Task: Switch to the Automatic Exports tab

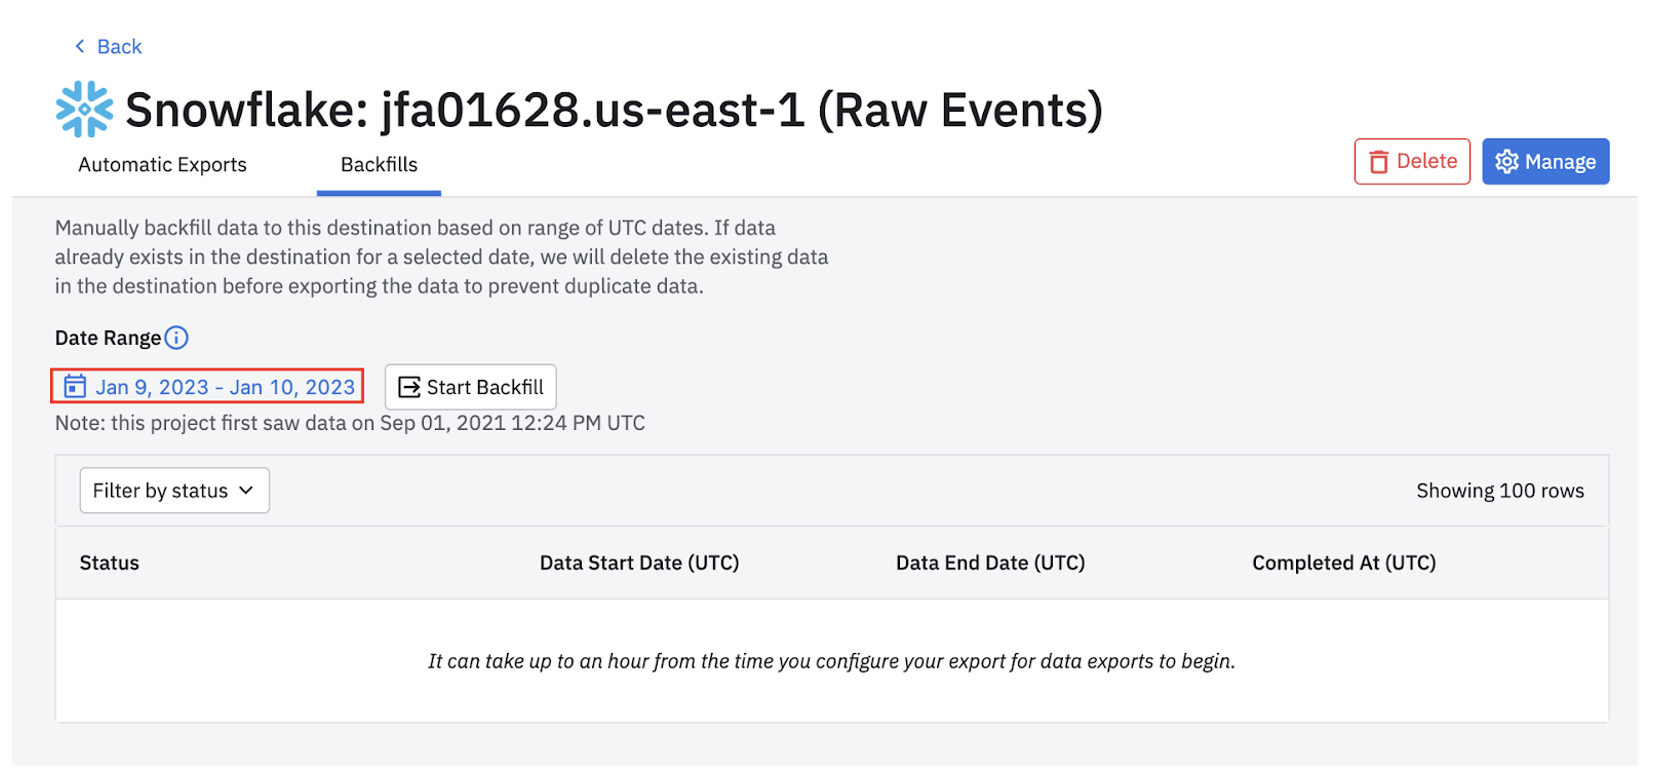Action: 162,165
